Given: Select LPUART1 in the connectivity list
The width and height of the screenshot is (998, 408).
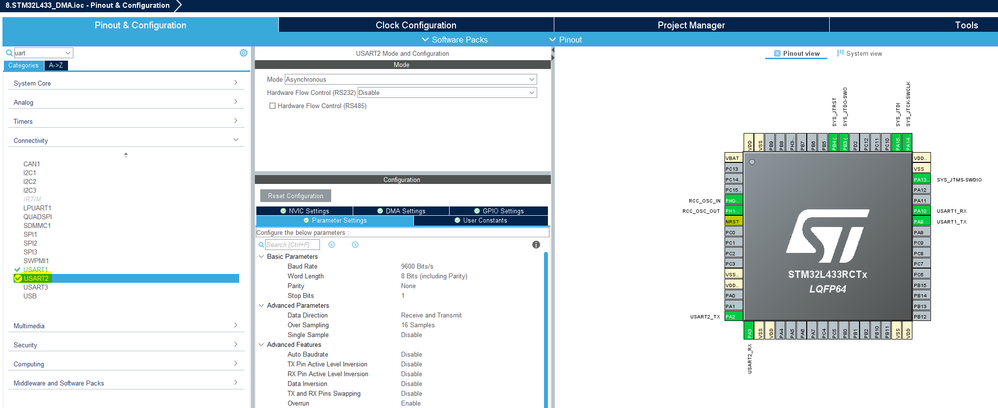Looking at the screenshot, I should tap(38, 208).
